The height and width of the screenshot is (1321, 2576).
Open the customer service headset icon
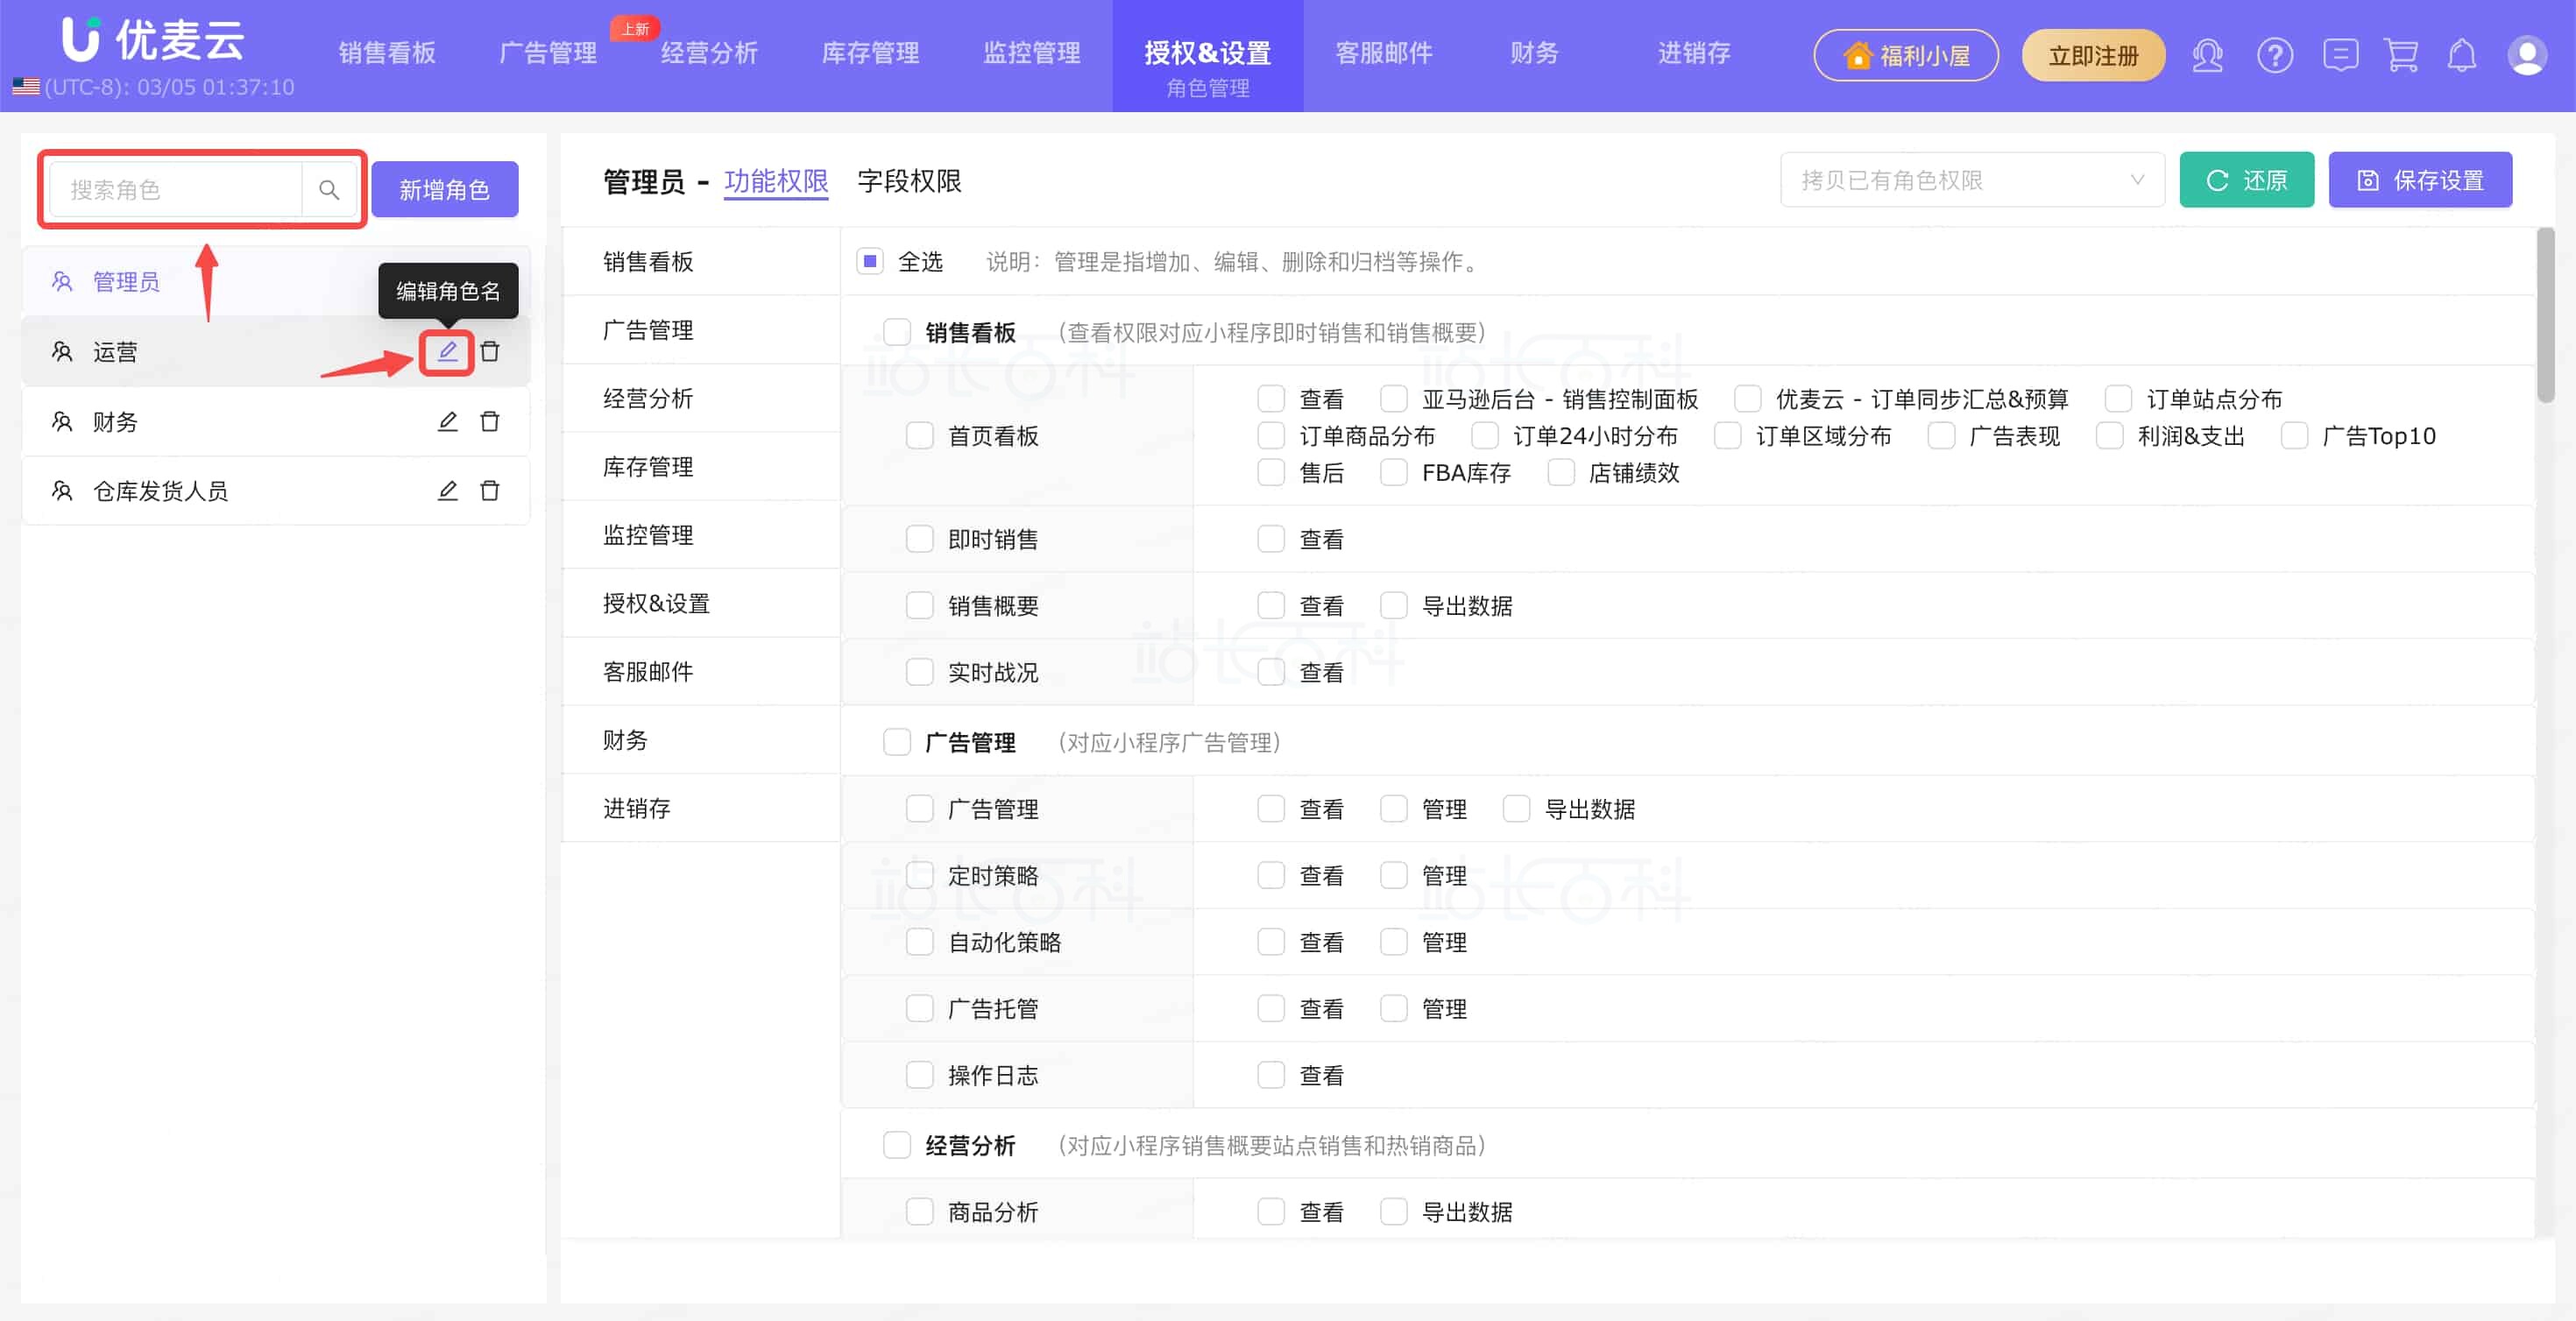[2207, 56]
